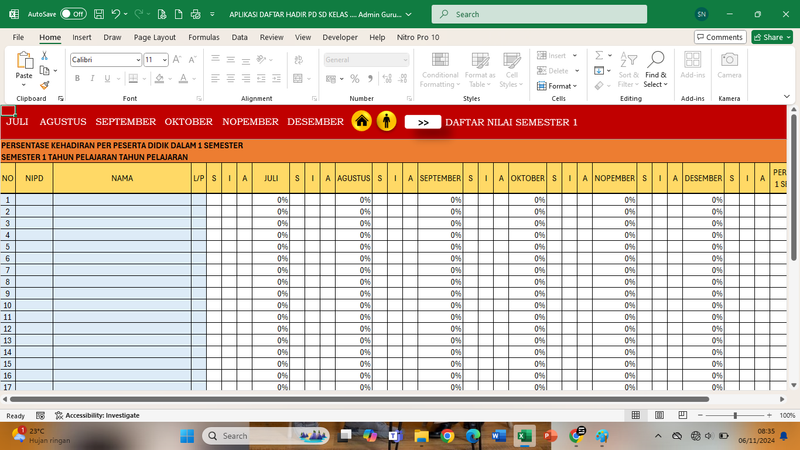
Task: Decrease font size with small A icon
Action: pyautogui.click(x=192, y=60)
